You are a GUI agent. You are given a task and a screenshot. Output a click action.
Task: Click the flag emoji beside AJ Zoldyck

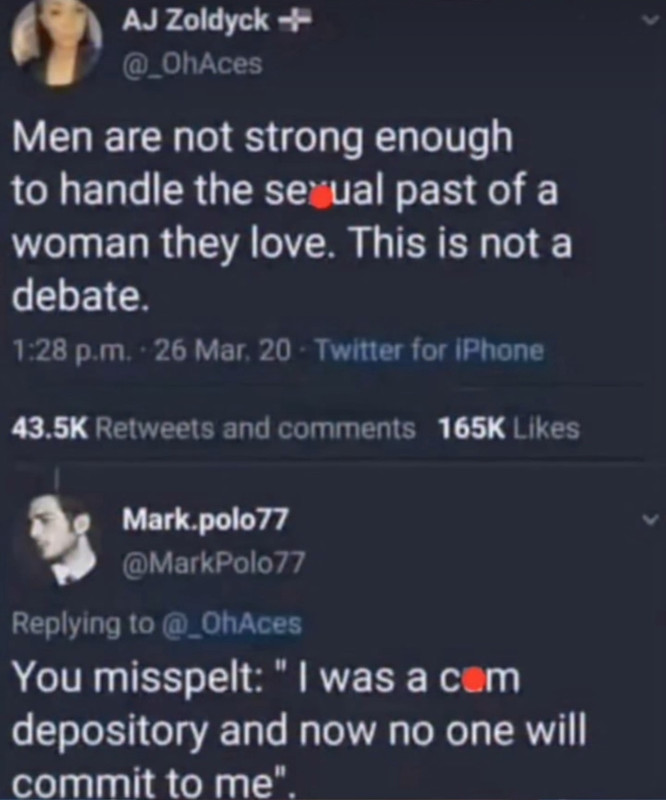294,21
